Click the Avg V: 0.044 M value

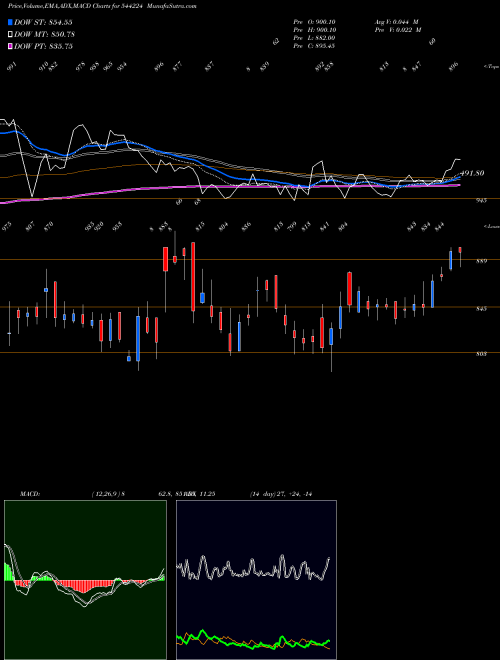point(396,22)
